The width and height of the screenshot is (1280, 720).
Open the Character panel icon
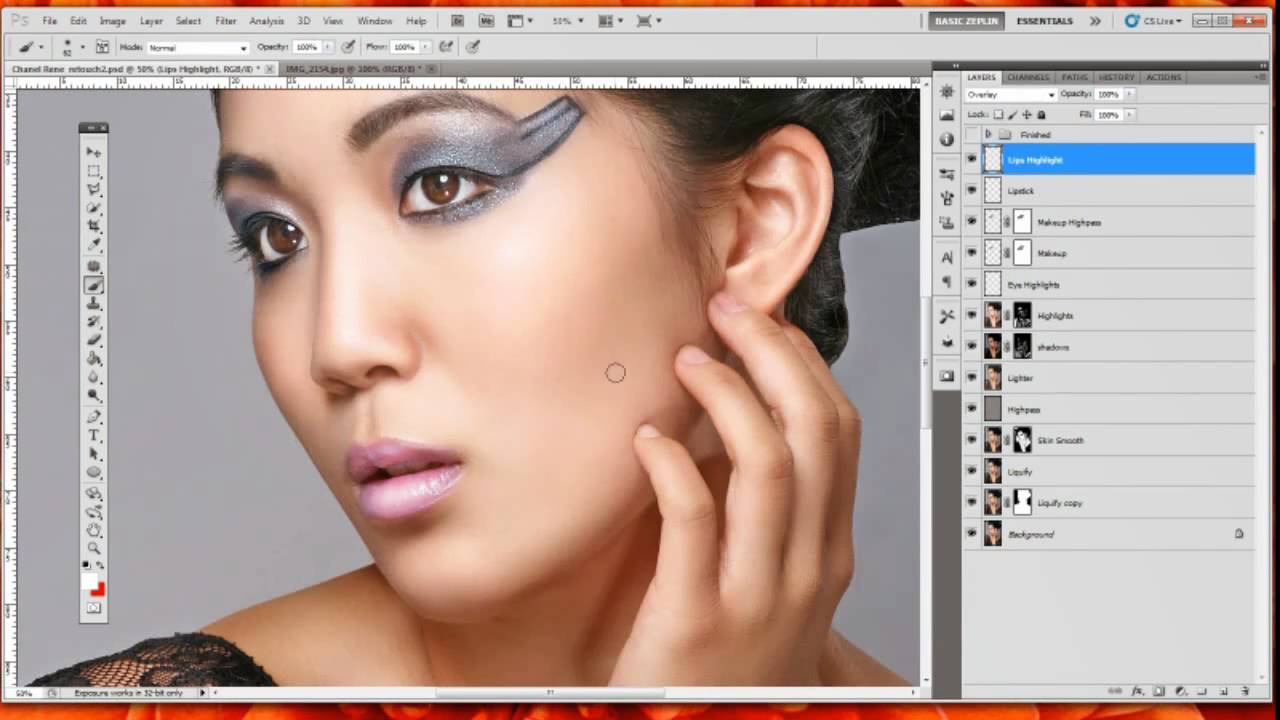pyautogui.click(x=947, y=257)
